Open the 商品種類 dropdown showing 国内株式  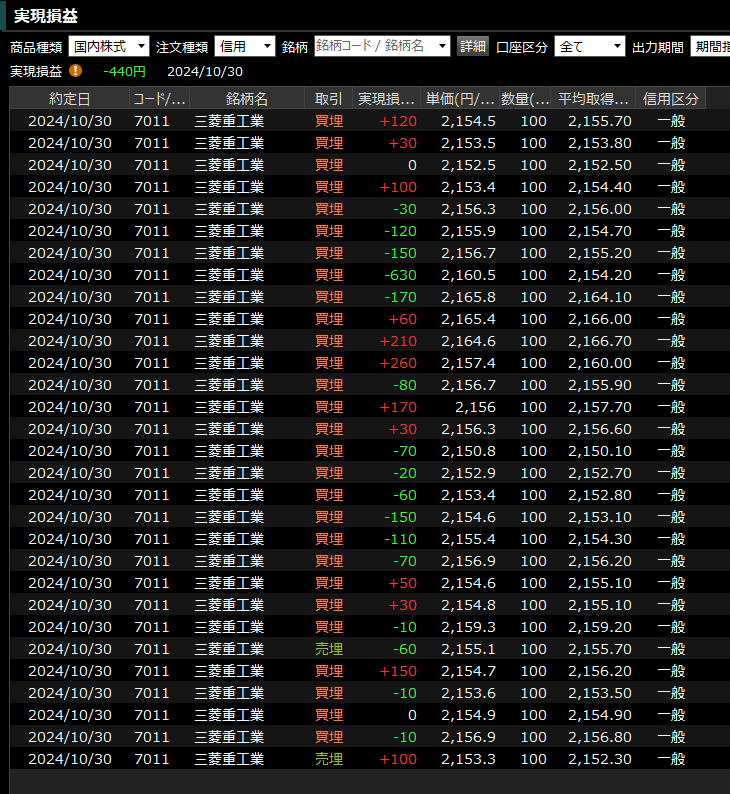[x=109, y=47]
